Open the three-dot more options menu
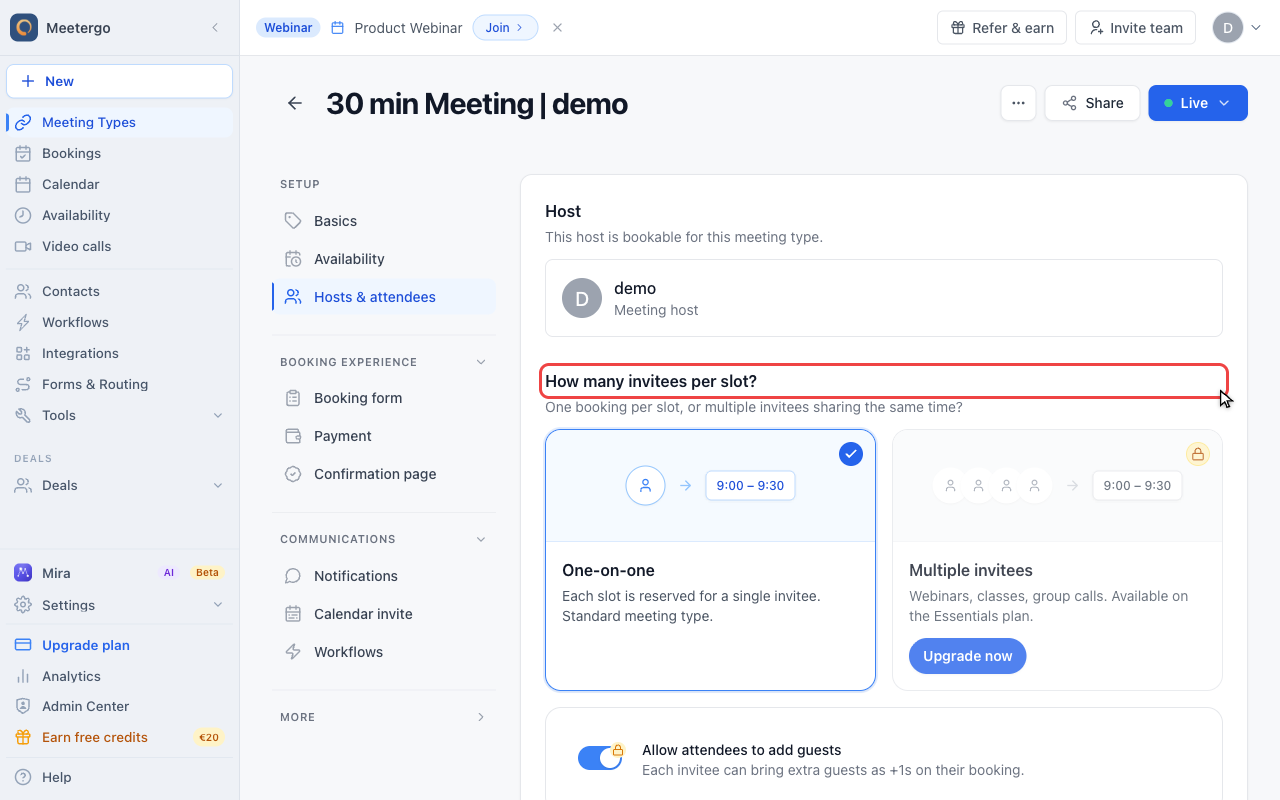This screenshot has height=800, width=1280. pos(1018,103)
